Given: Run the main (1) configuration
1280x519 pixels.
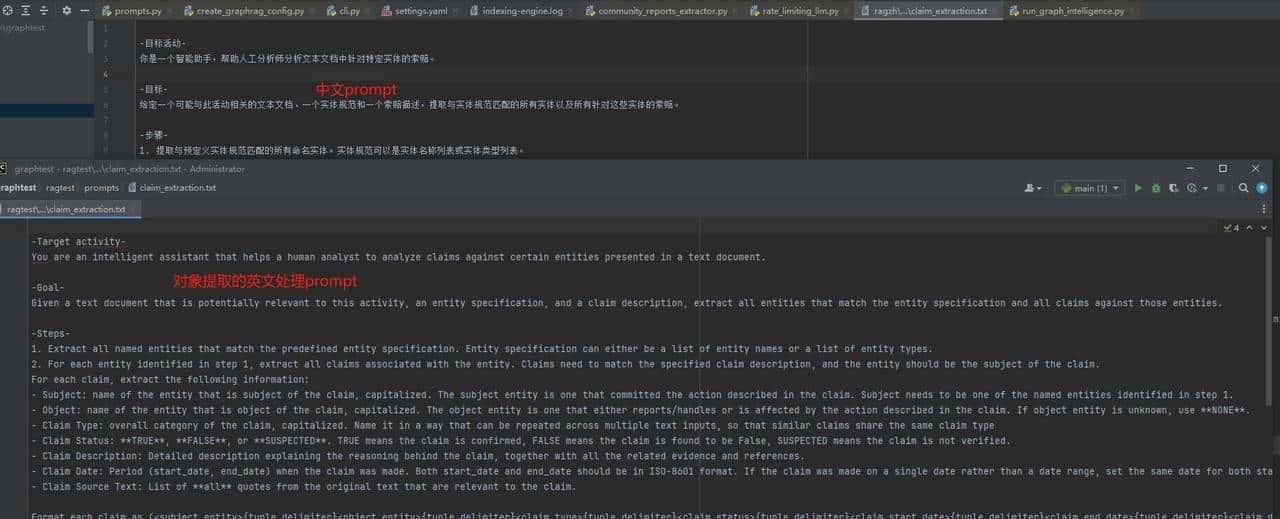Looking at the screenshot, I should tap(1138, 188).
